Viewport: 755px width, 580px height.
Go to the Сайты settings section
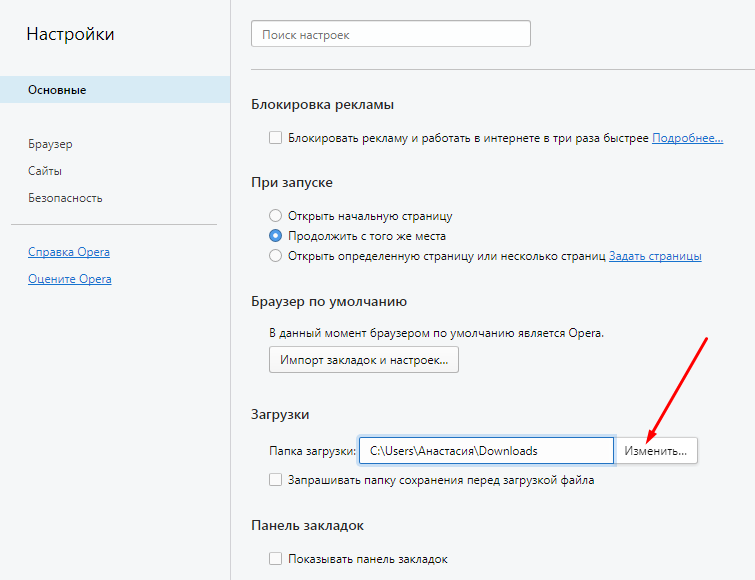point(45,171)
